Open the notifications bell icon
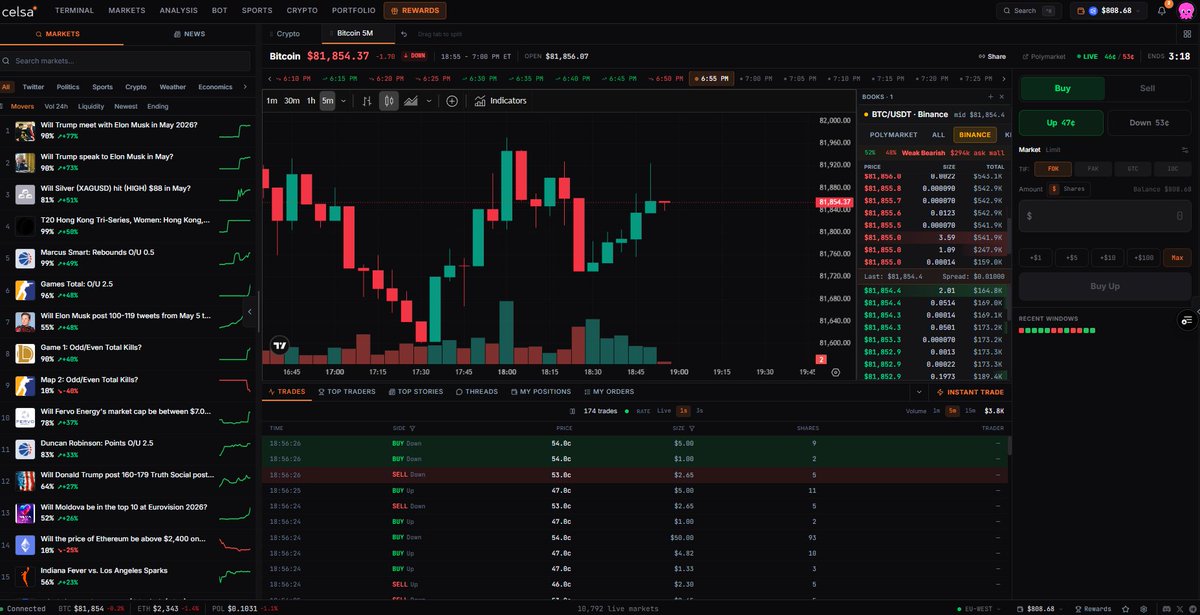The image size is (1200, 615). [x=1161, y=10]
